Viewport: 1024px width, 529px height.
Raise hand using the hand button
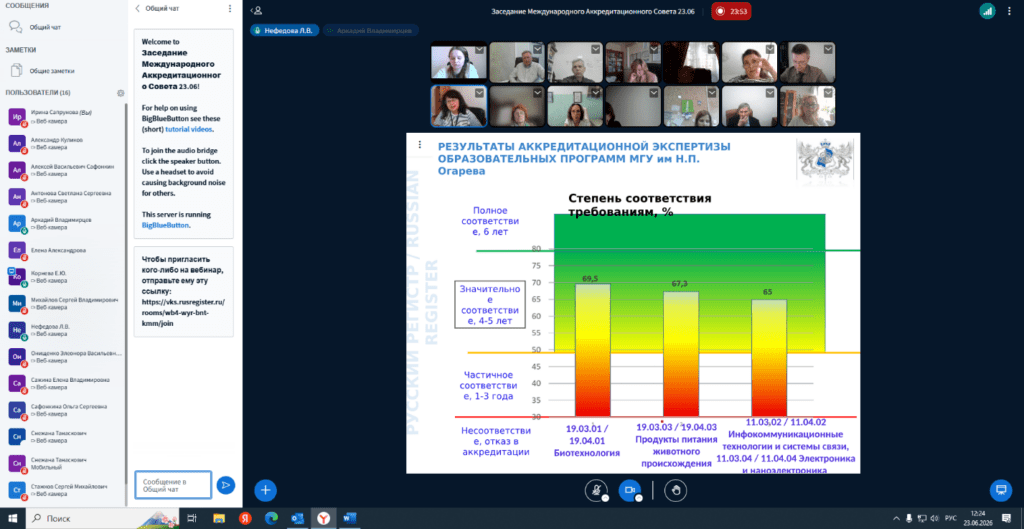675,490
